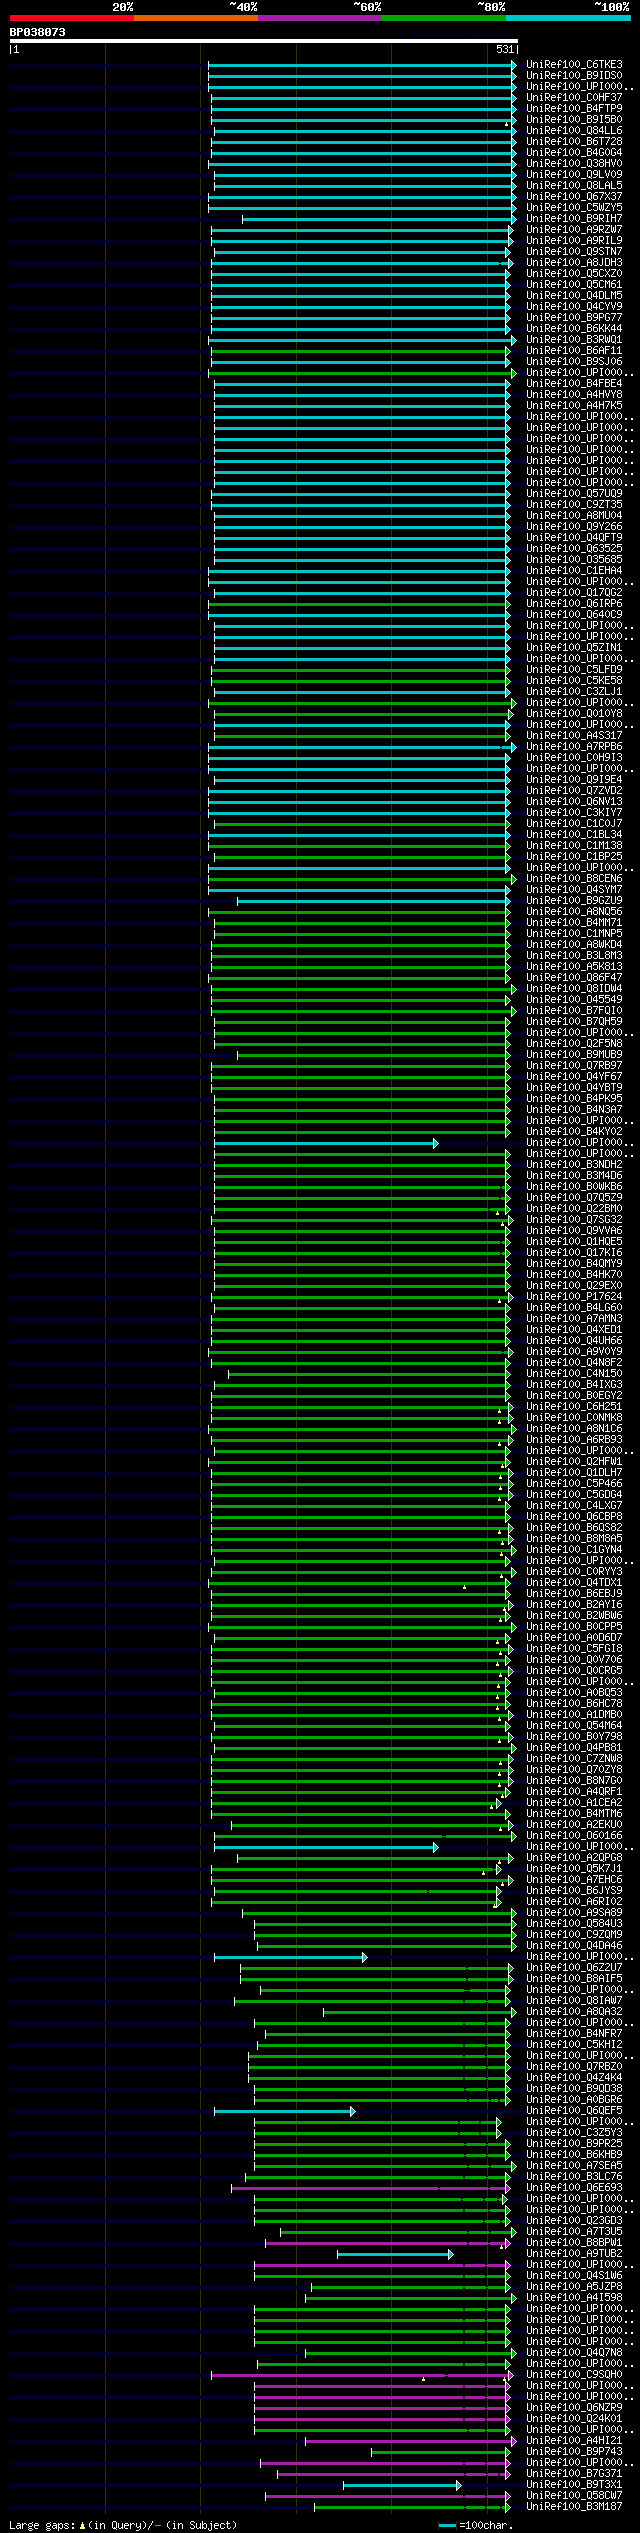The image size is (640, 2533).
Task: Open UniRef100_A8N1C6 alignment entry
Action: click(574, 1429)
